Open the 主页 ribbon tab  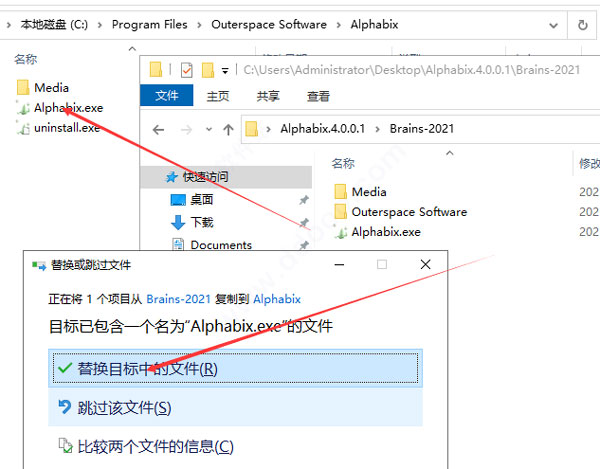point(218,96)
